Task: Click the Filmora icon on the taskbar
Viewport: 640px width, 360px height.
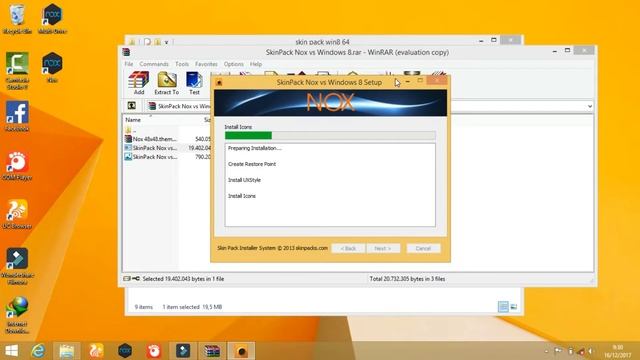Action: (x=183, y=351)
